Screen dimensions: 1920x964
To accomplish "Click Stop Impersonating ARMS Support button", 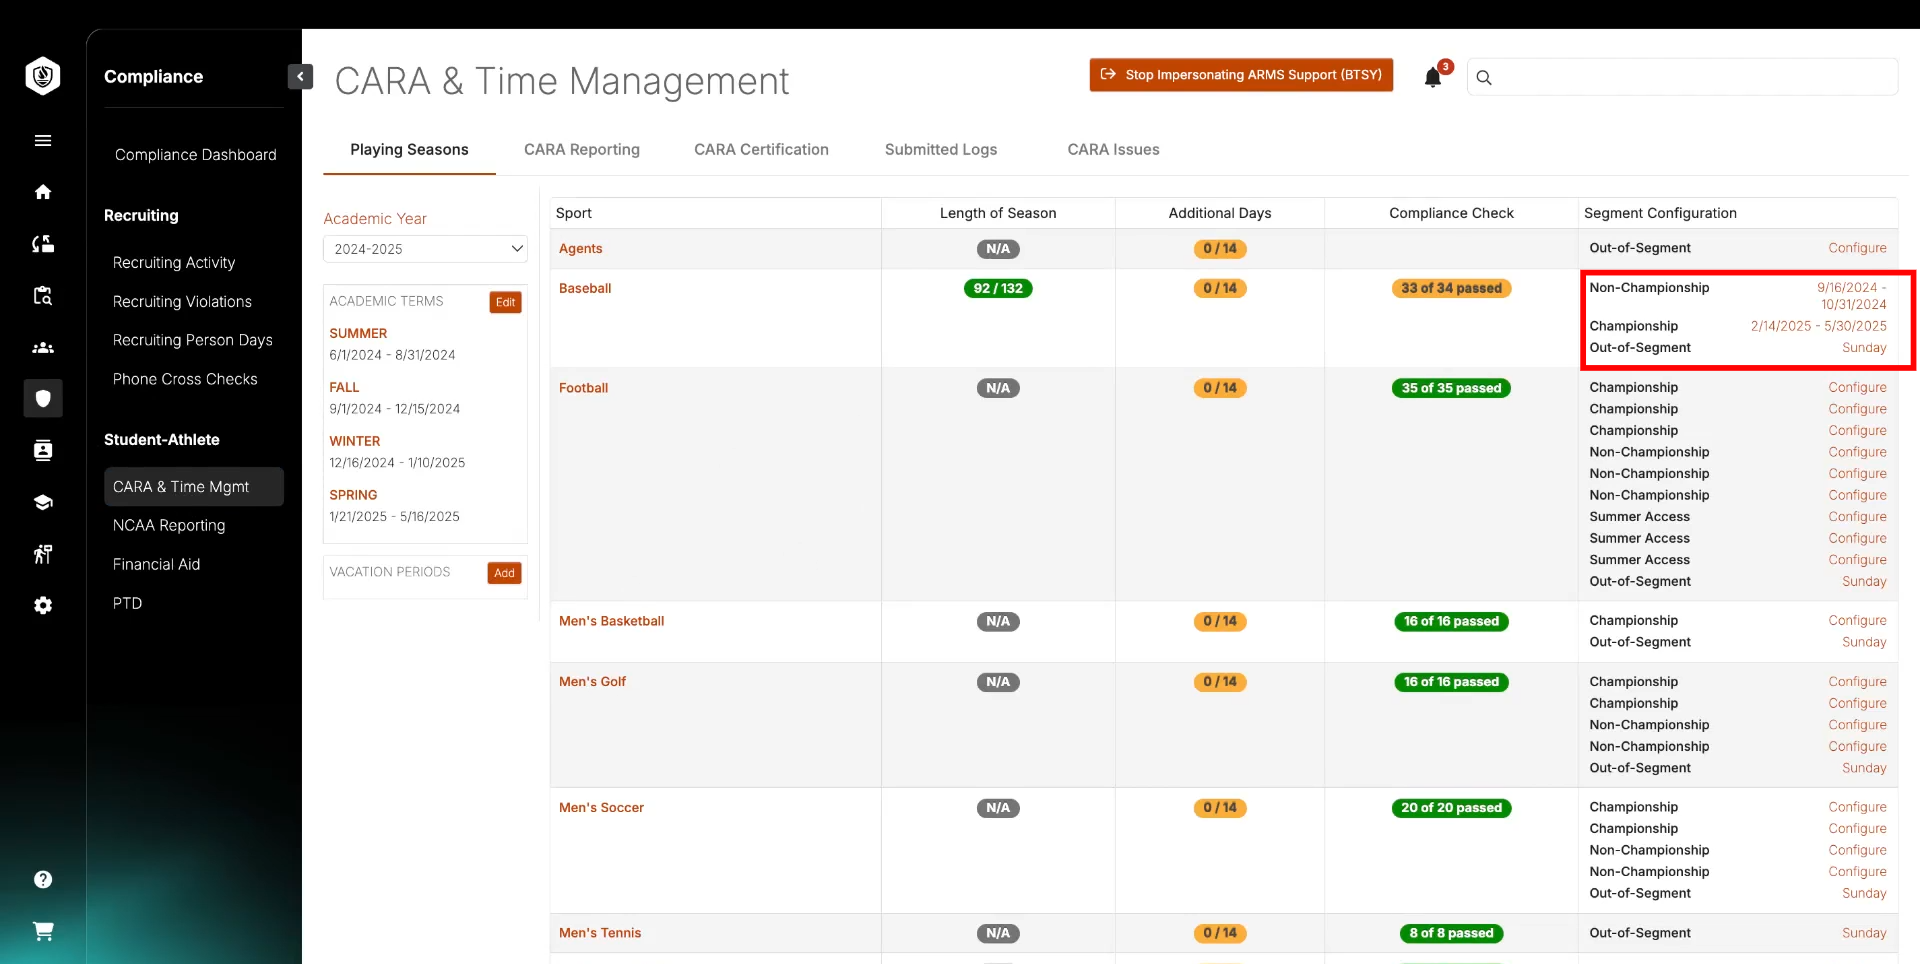I will pyautogui.click(x=1240, y=75).
